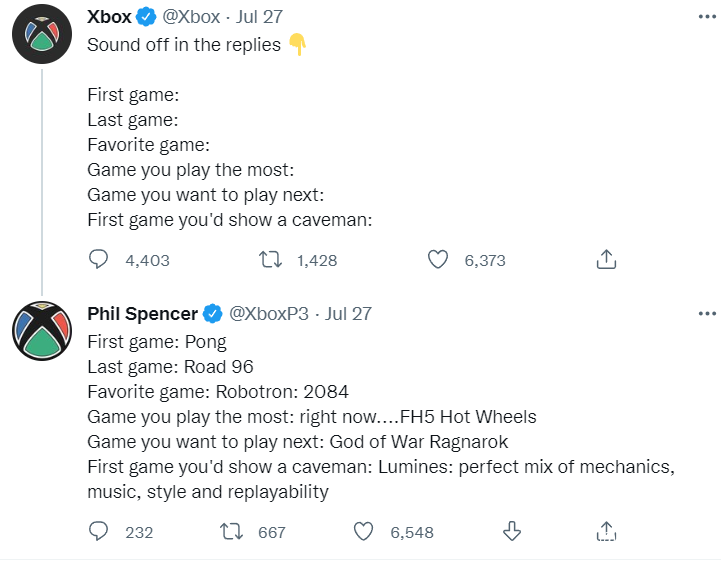The image size is (721, 562).
Task: Open more options for the Xbox tweet
Action: click(706, 18)
